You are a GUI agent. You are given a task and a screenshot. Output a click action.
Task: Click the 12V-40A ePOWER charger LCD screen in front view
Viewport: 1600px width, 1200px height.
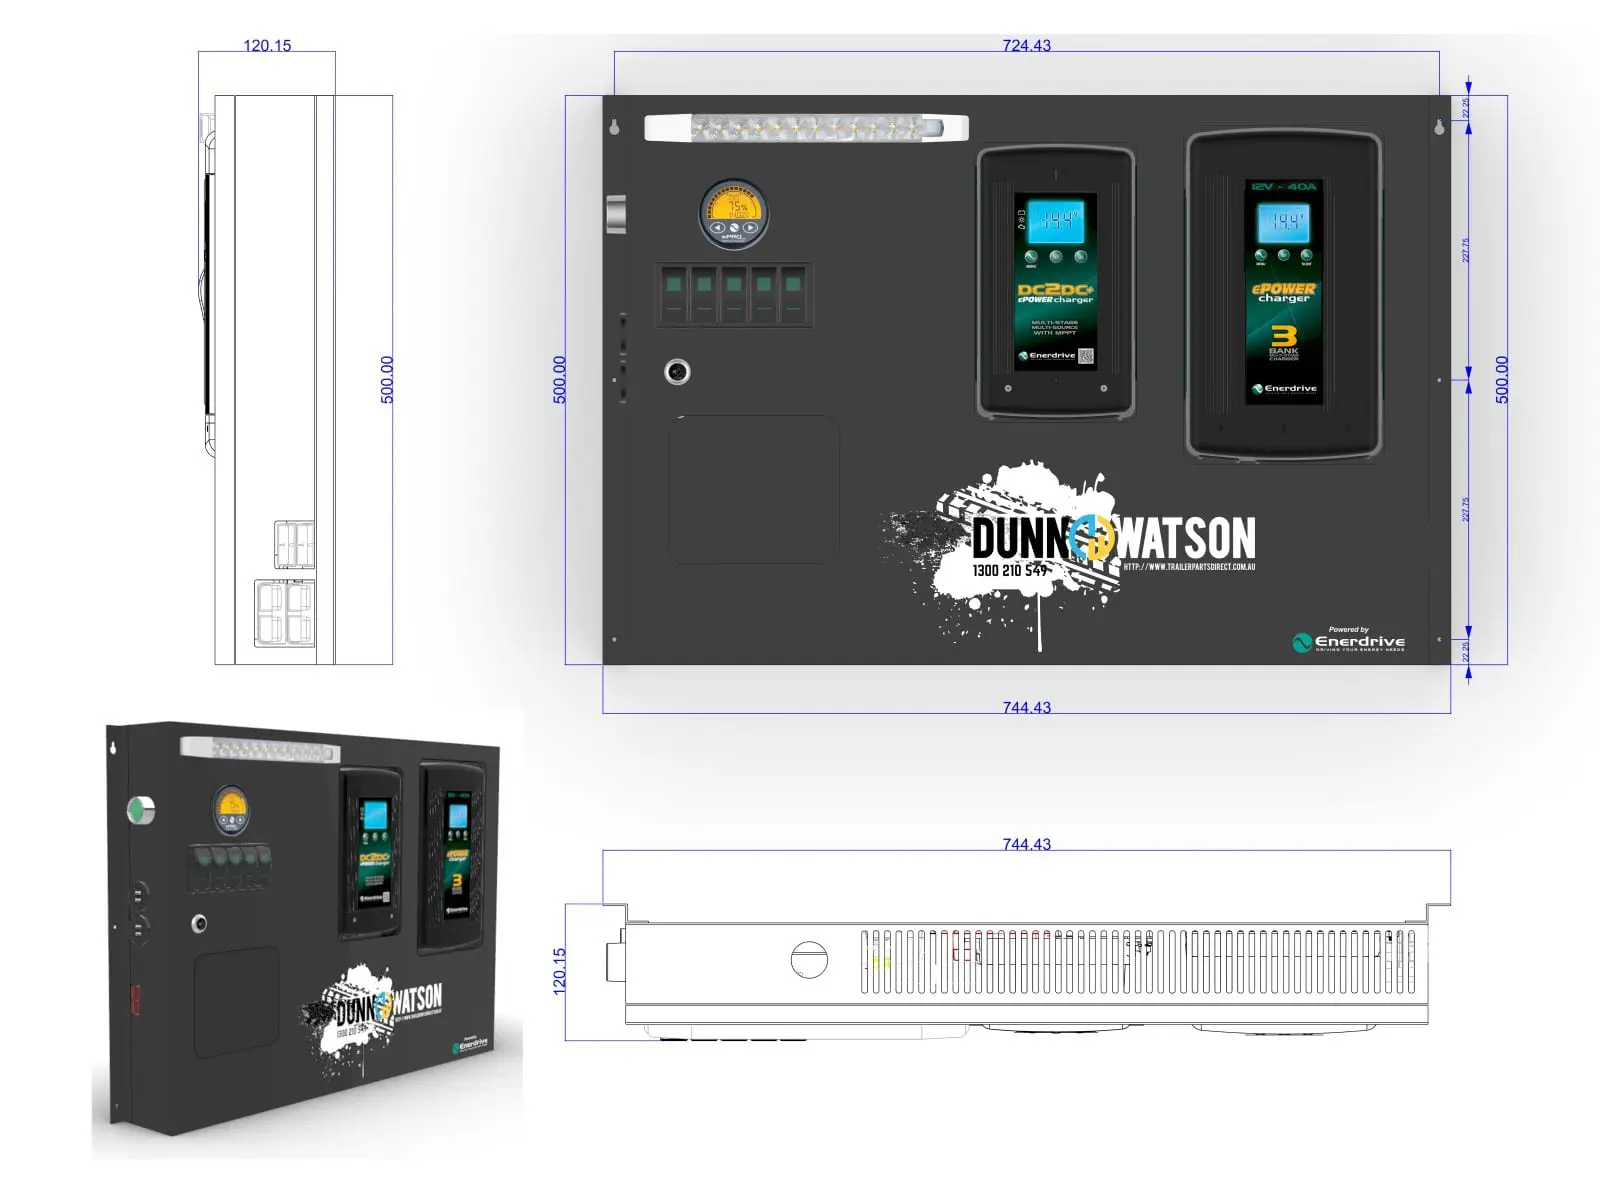1285,221
